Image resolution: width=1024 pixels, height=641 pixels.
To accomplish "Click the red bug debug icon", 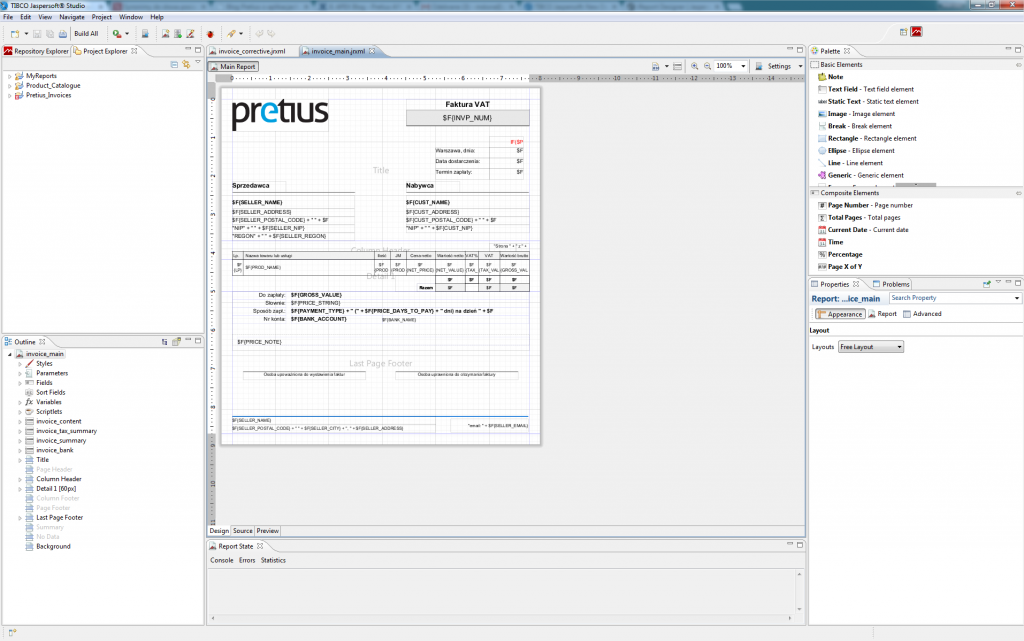I will point(210,34).
